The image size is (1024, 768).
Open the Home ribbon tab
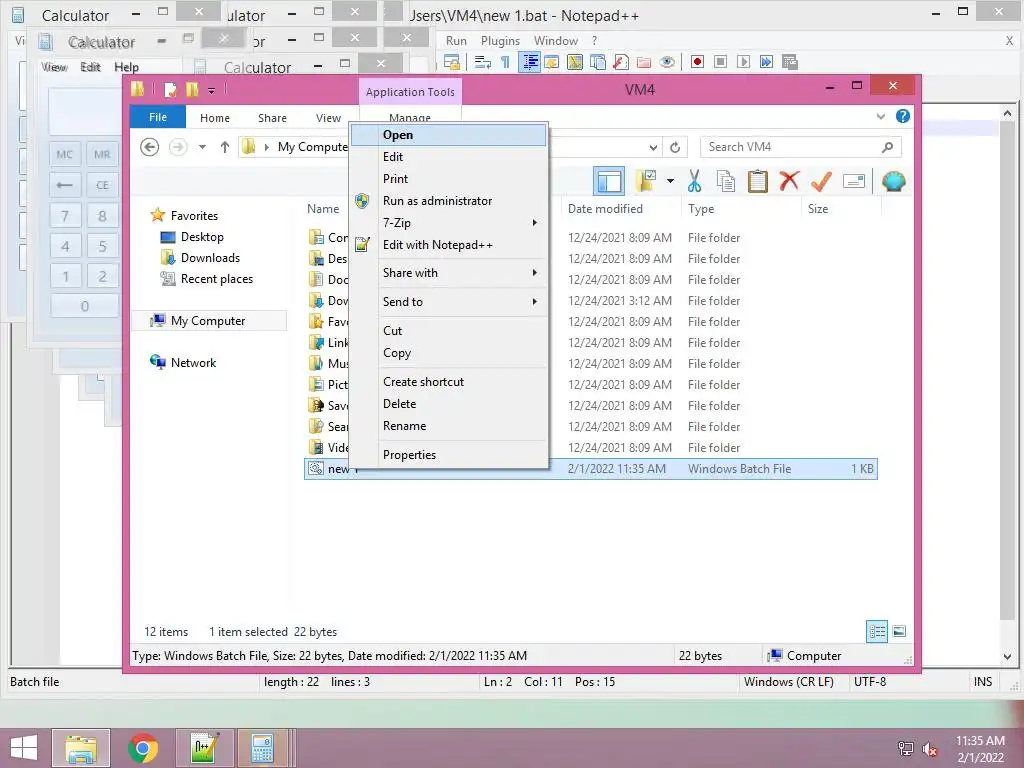215,118
